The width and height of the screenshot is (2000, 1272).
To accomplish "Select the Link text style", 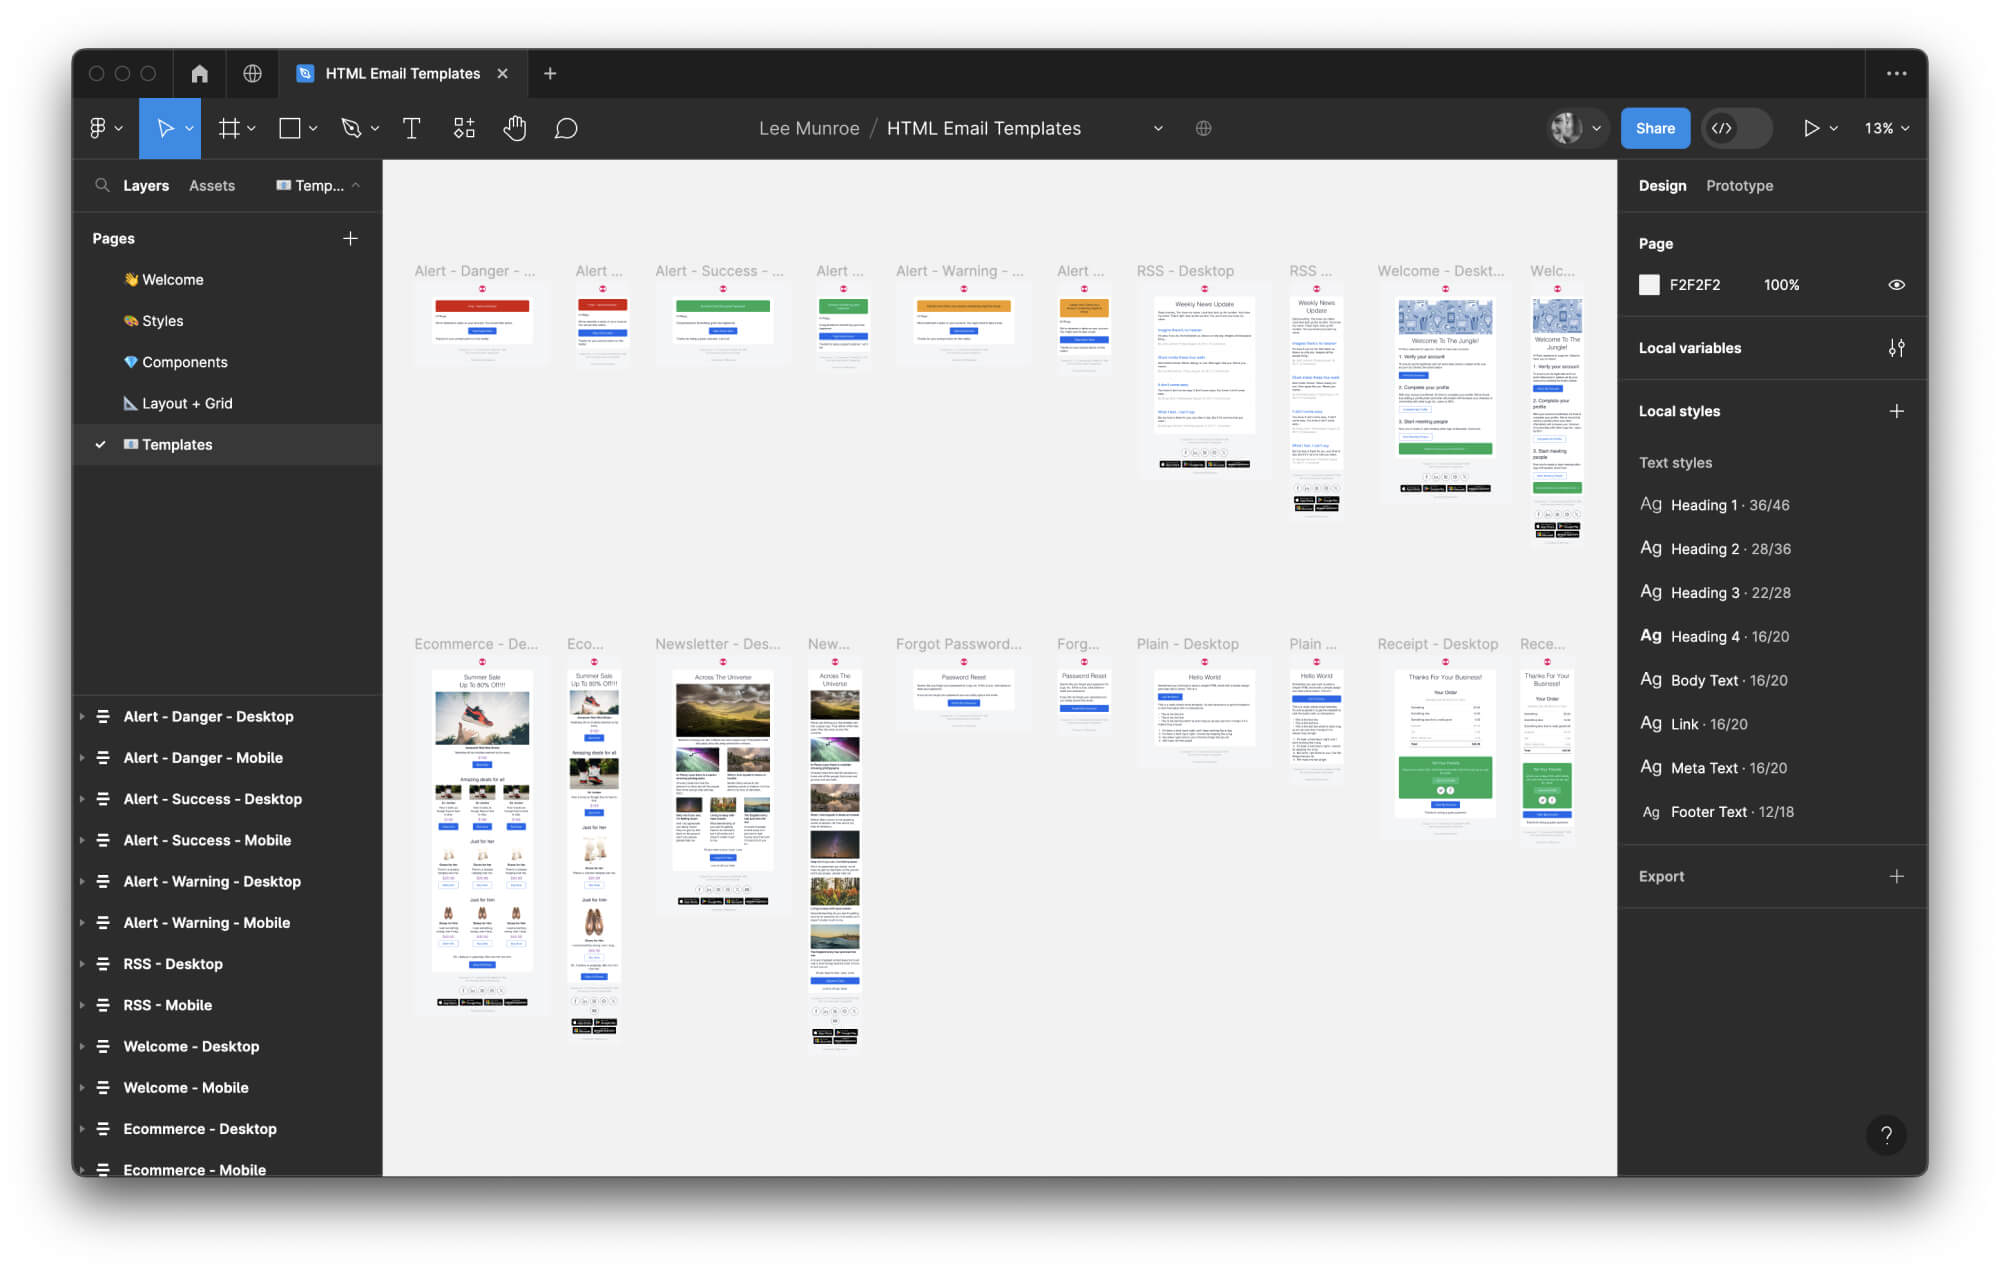I will 1693,724.
